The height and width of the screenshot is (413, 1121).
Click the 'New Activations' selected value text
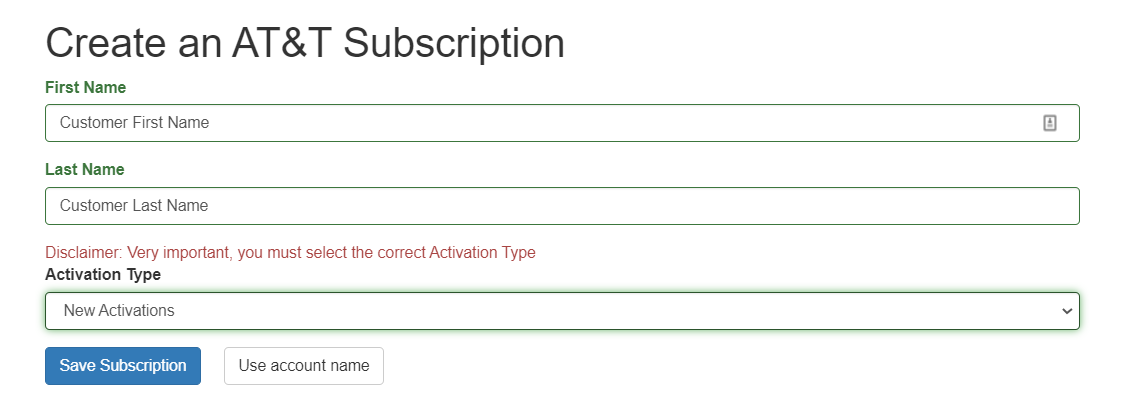119,311
